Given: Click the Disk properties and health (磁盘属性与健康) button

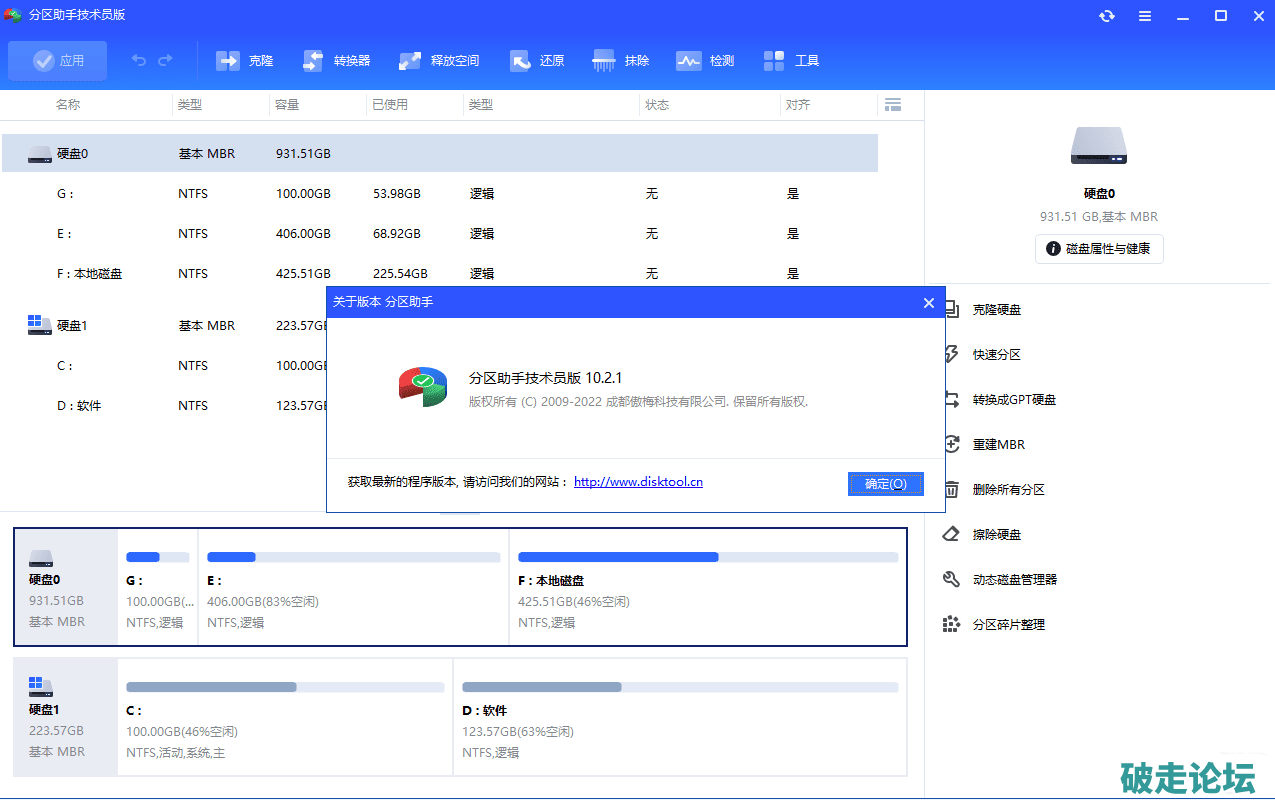Looking at the screenshot, I should point(1099,249).
